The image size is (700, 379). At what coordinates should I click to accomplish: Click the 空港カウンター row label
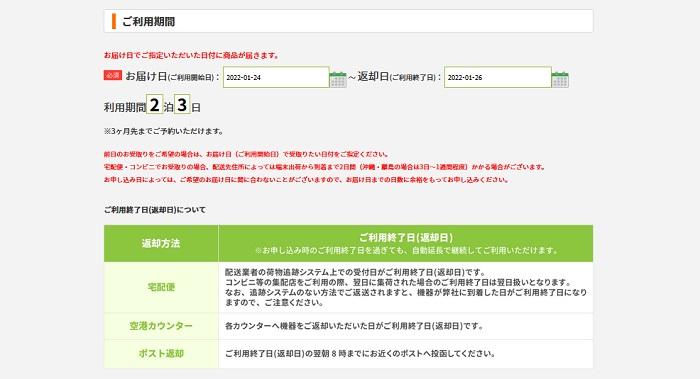(x=161, y=326)
